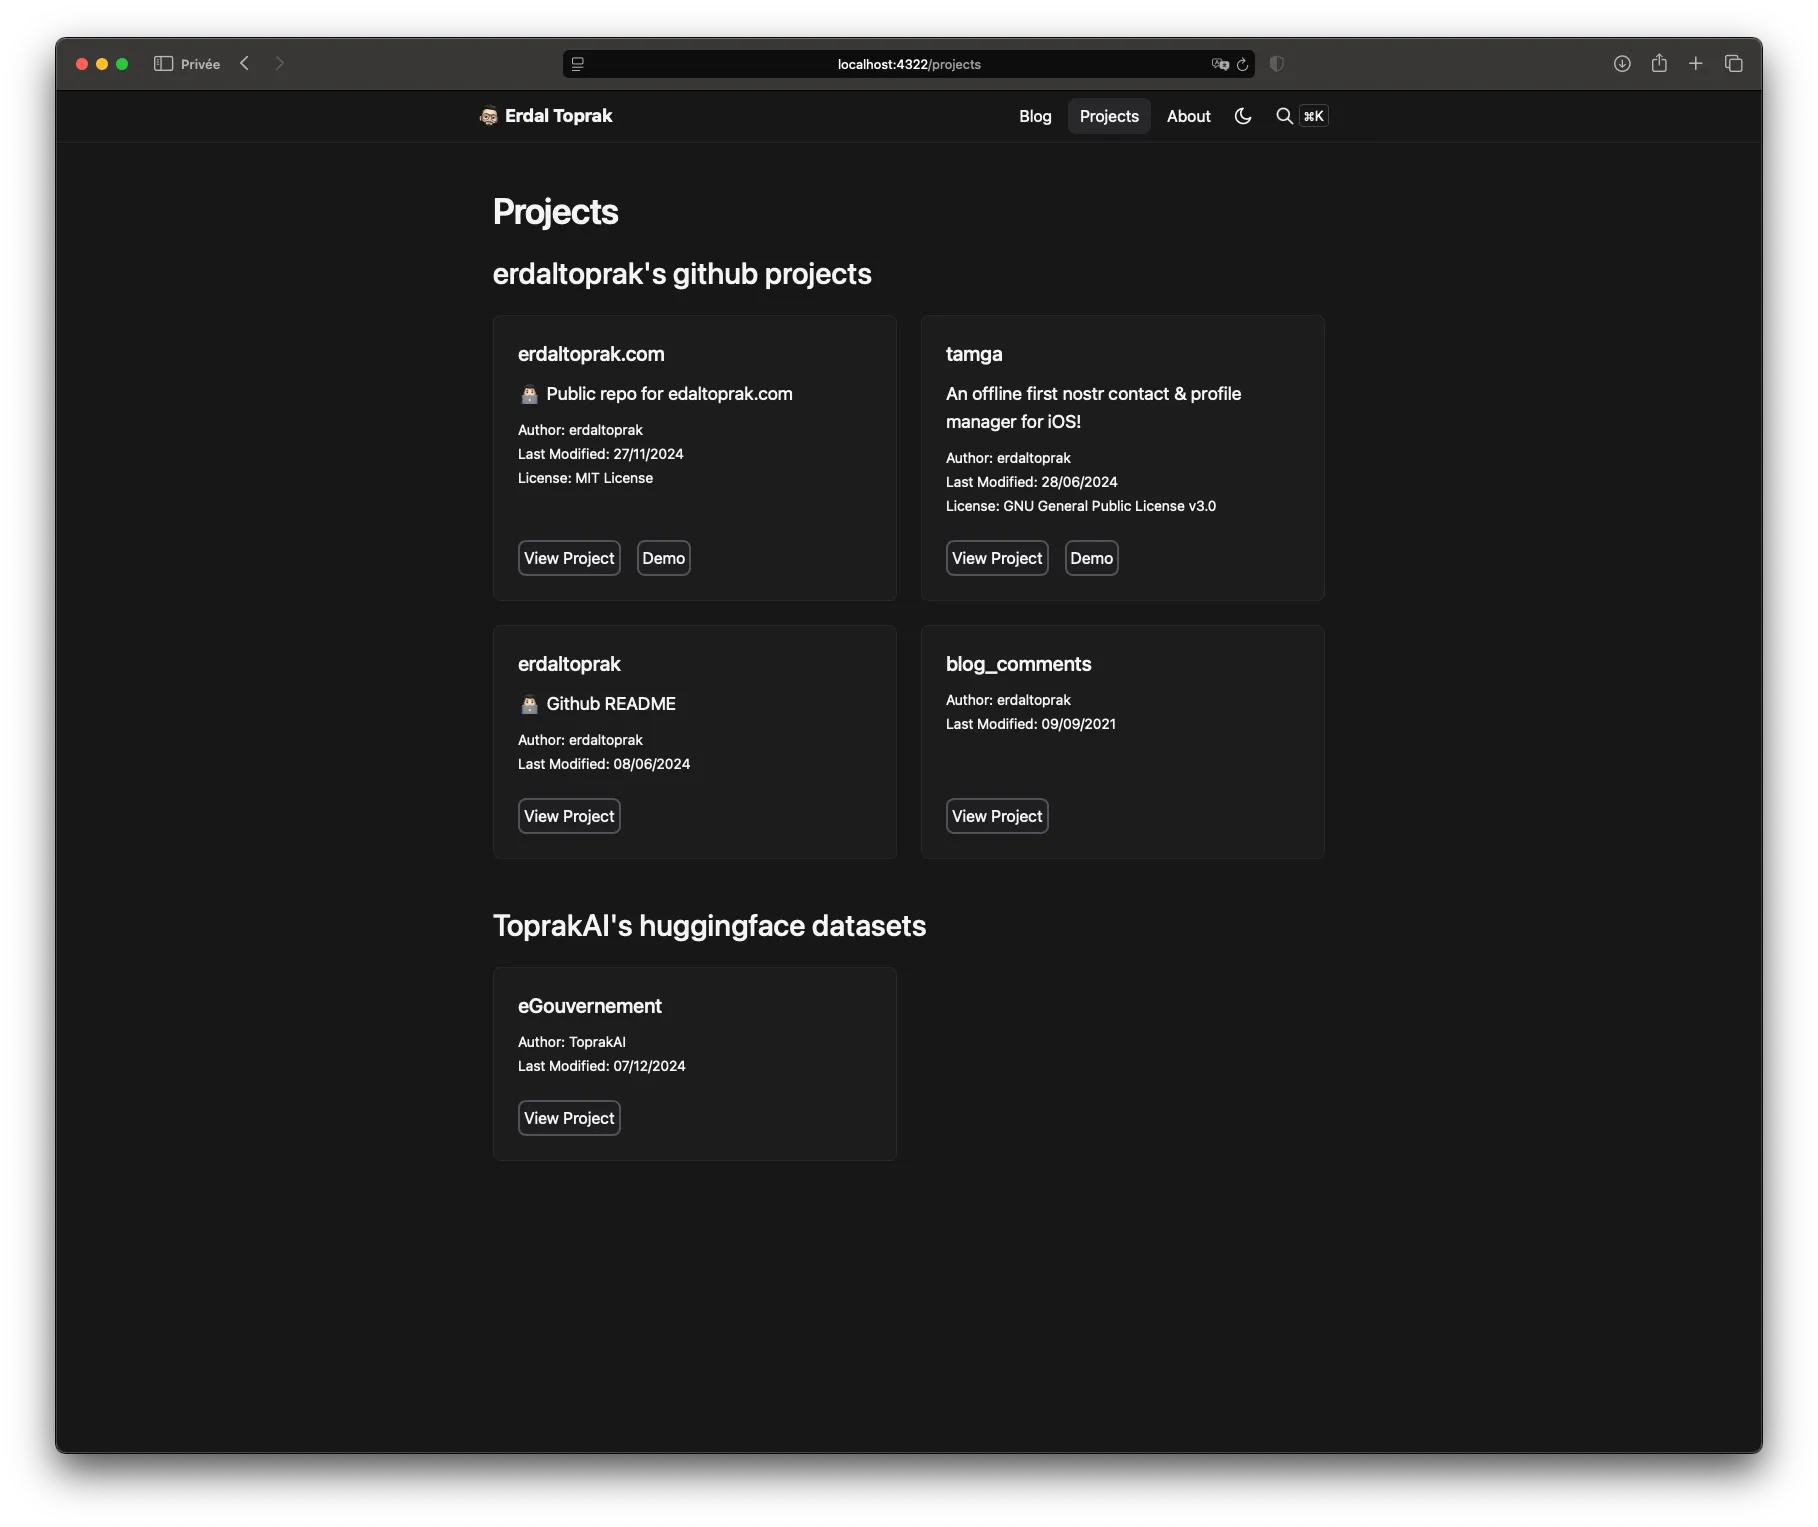Open Demo for erdaltoprak.com card
1818x1527 pixels.
663,558
